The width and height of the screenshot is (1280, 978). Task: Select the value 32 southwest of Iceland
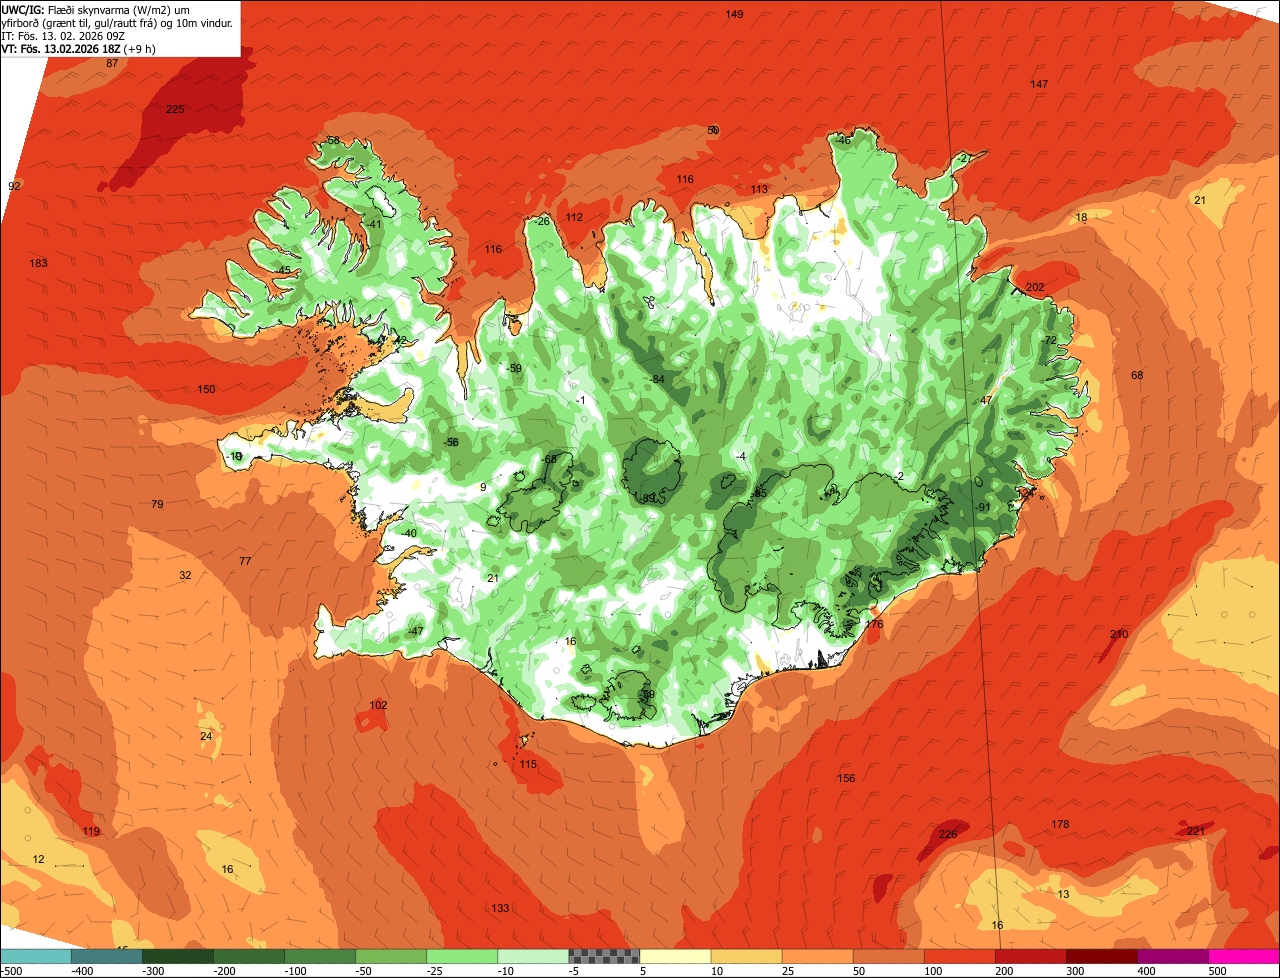(x=185, y=575)
